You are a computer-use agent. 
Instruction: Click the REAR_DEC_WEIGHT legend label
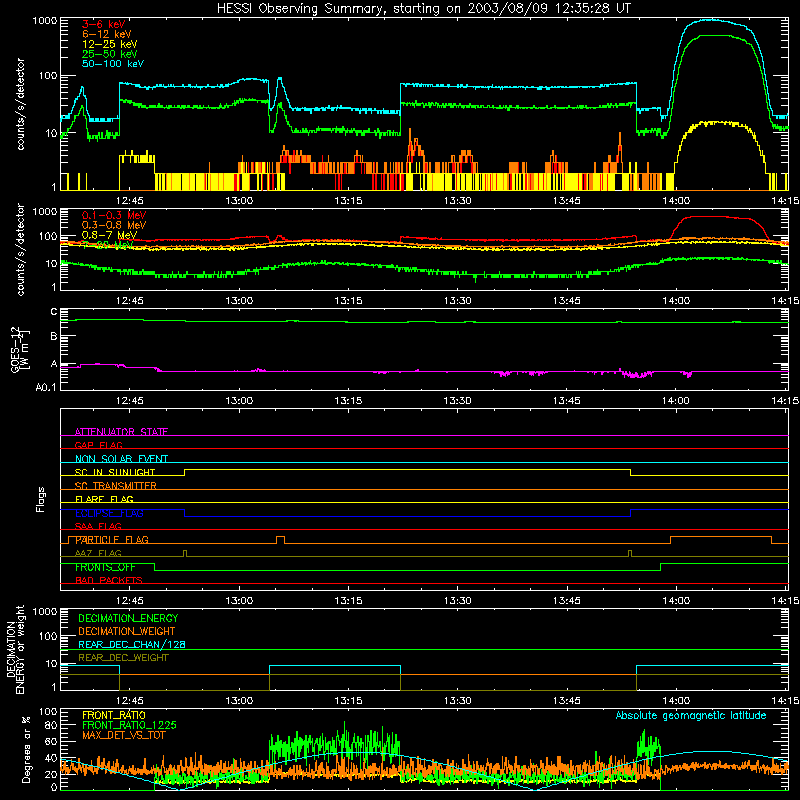pos(123,658)
